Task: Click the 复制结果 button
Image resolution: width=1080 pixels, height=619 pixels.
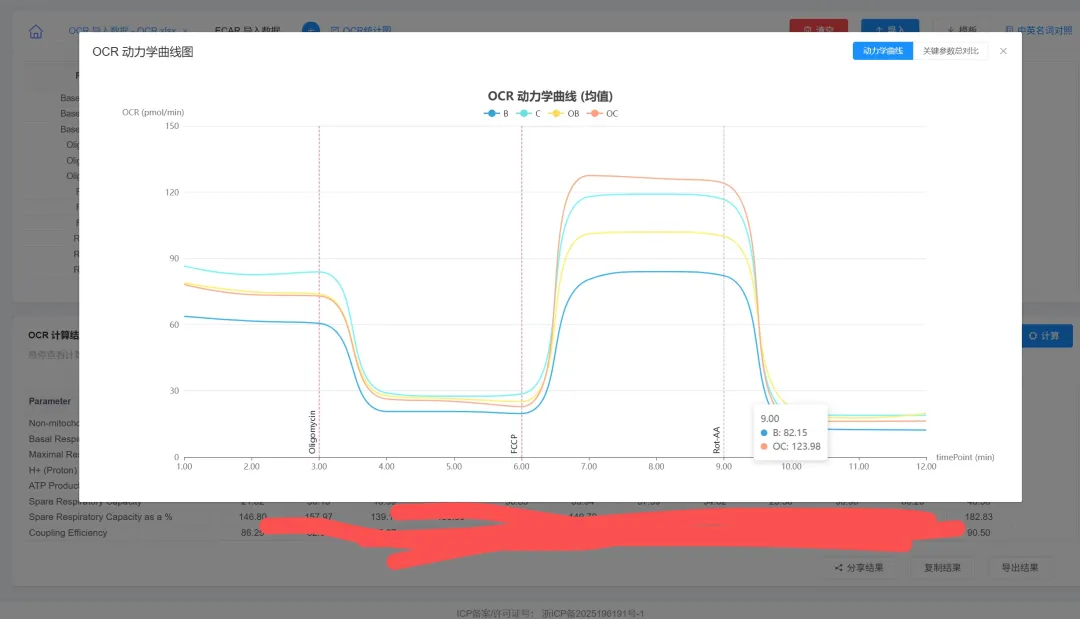Action: click(941, 568)
